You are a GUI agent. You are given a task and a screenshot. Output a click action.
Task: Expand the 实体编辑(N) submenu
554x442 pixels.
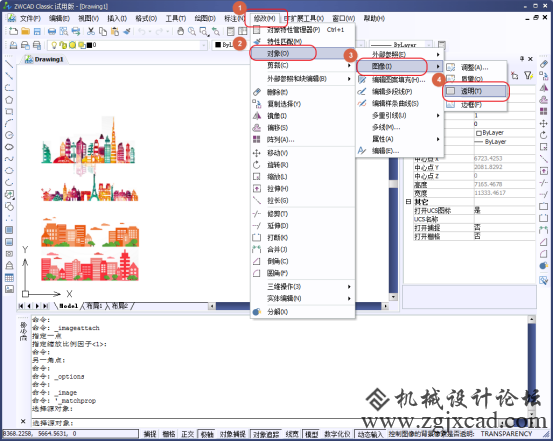click(x=301, y=299)
